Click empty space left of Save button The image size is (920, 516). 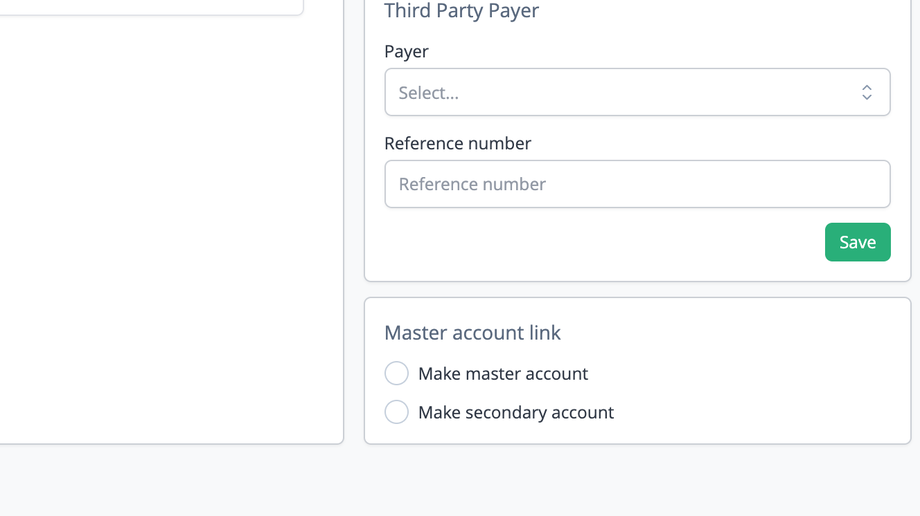tap(600, 243)
